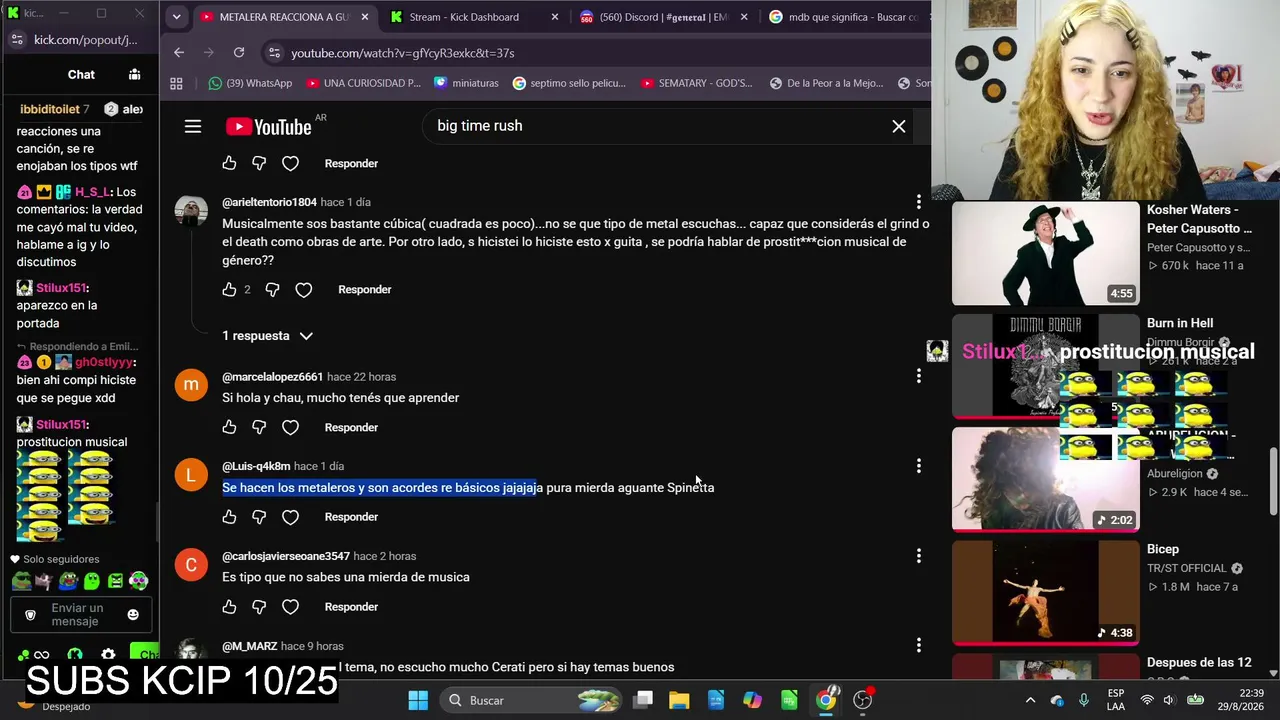
Task: Open the ESP LAA language switcher
Action: pos(1116,700)
